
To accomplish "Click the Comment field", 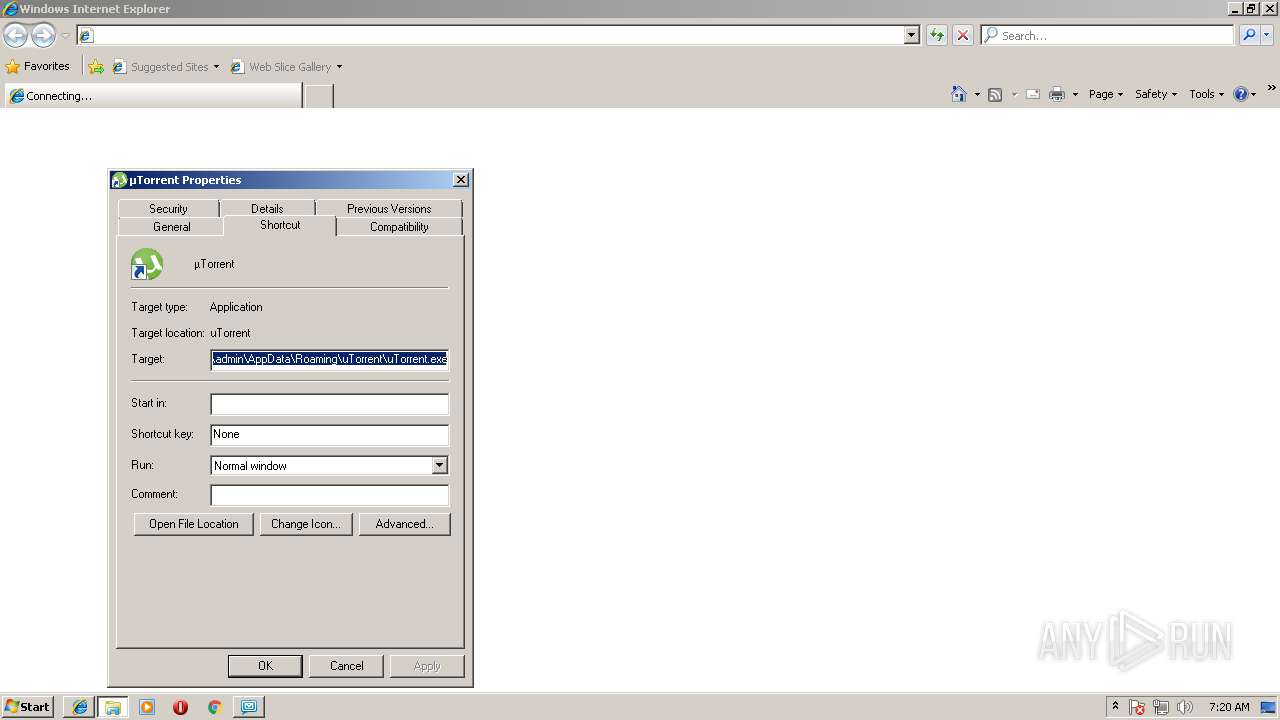I will click(x=329, y=495).
